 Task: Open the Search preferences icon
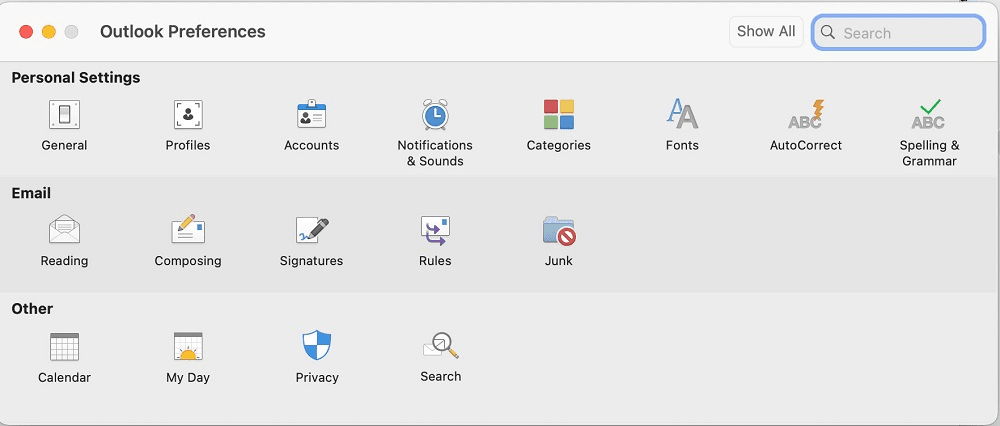(x=440, y=348)
